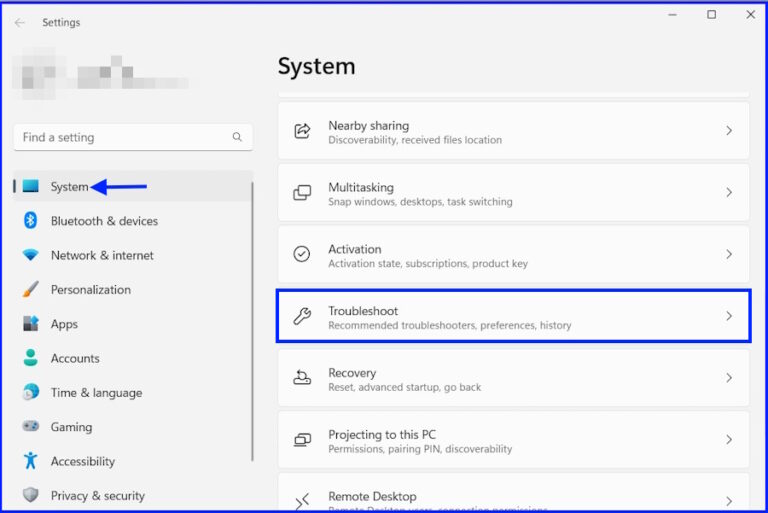This screenshot has width=768, height=513.
Task: Switch to Personalization settings
Action: (133, 290)
